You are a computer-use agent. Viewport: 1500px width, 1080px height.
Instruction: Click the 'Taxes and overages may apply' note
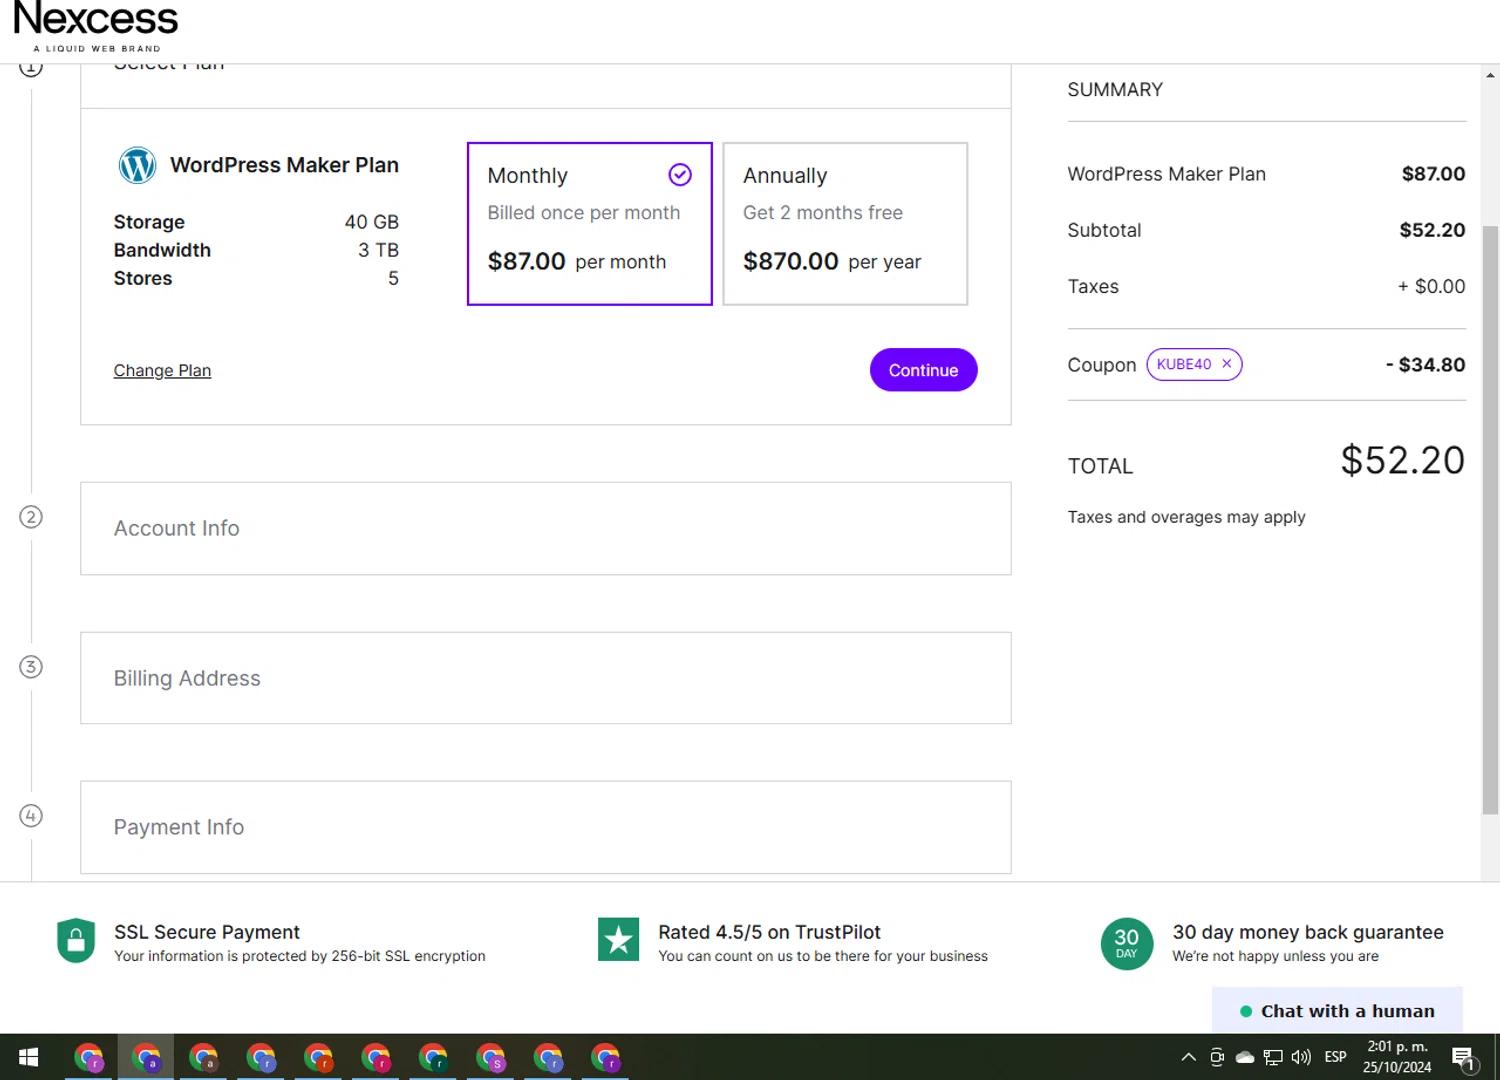pos(1186,517)
